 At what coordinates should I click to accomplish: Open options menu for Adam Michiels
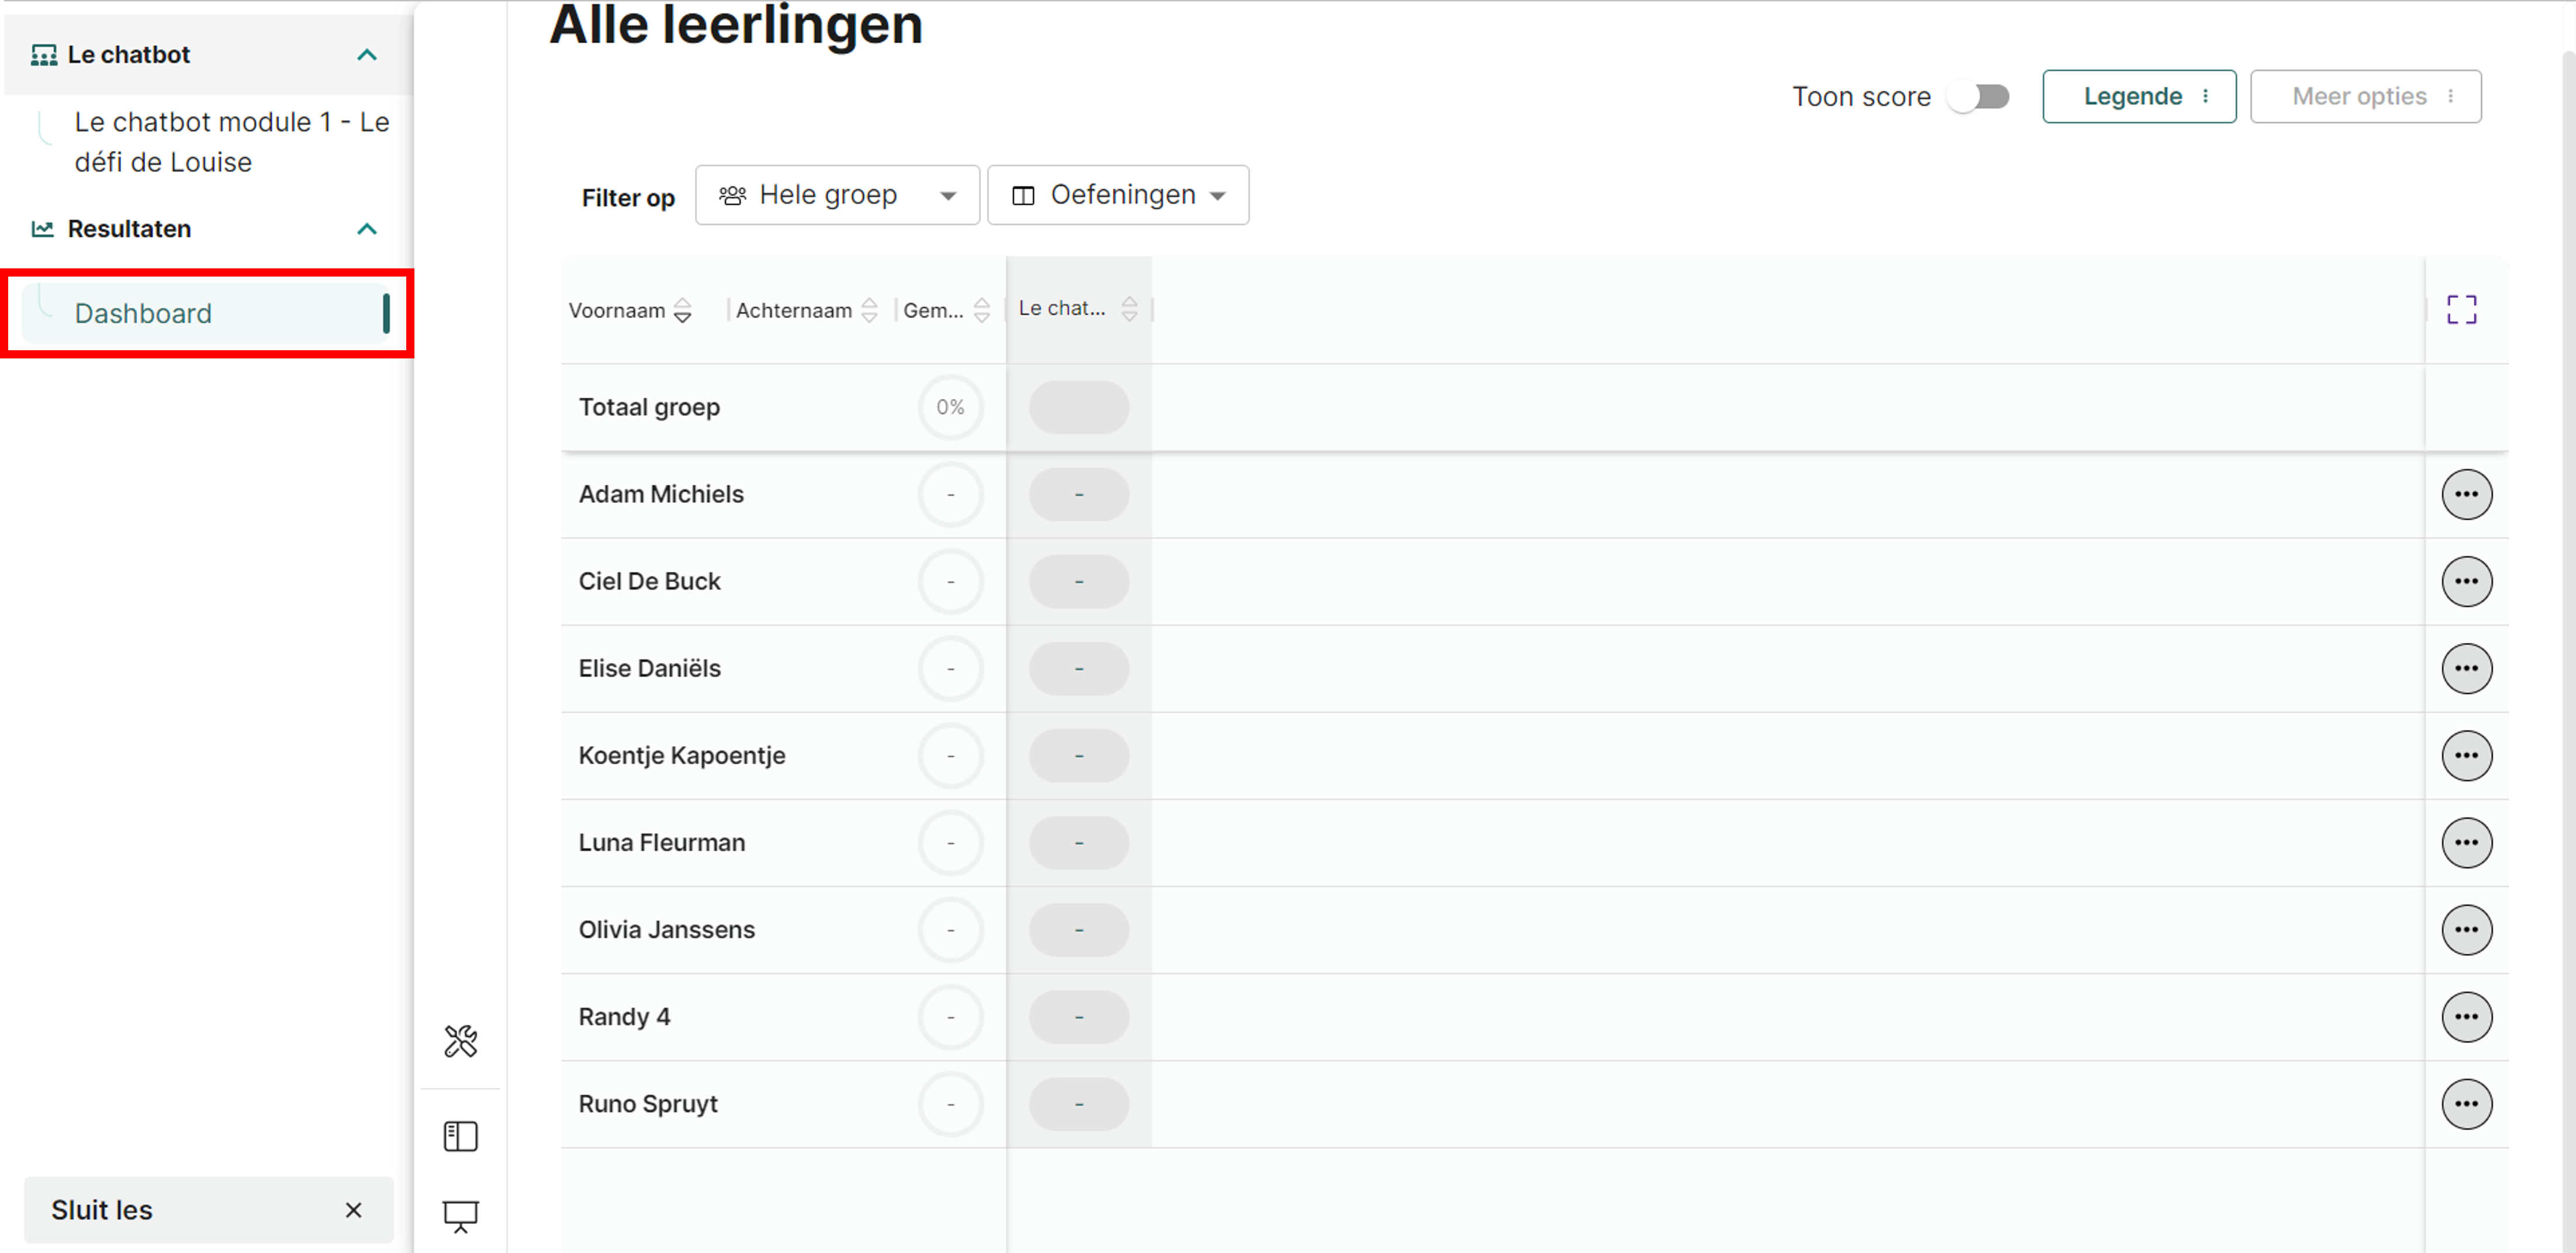pyautogui.click(x=2467, y=494)
